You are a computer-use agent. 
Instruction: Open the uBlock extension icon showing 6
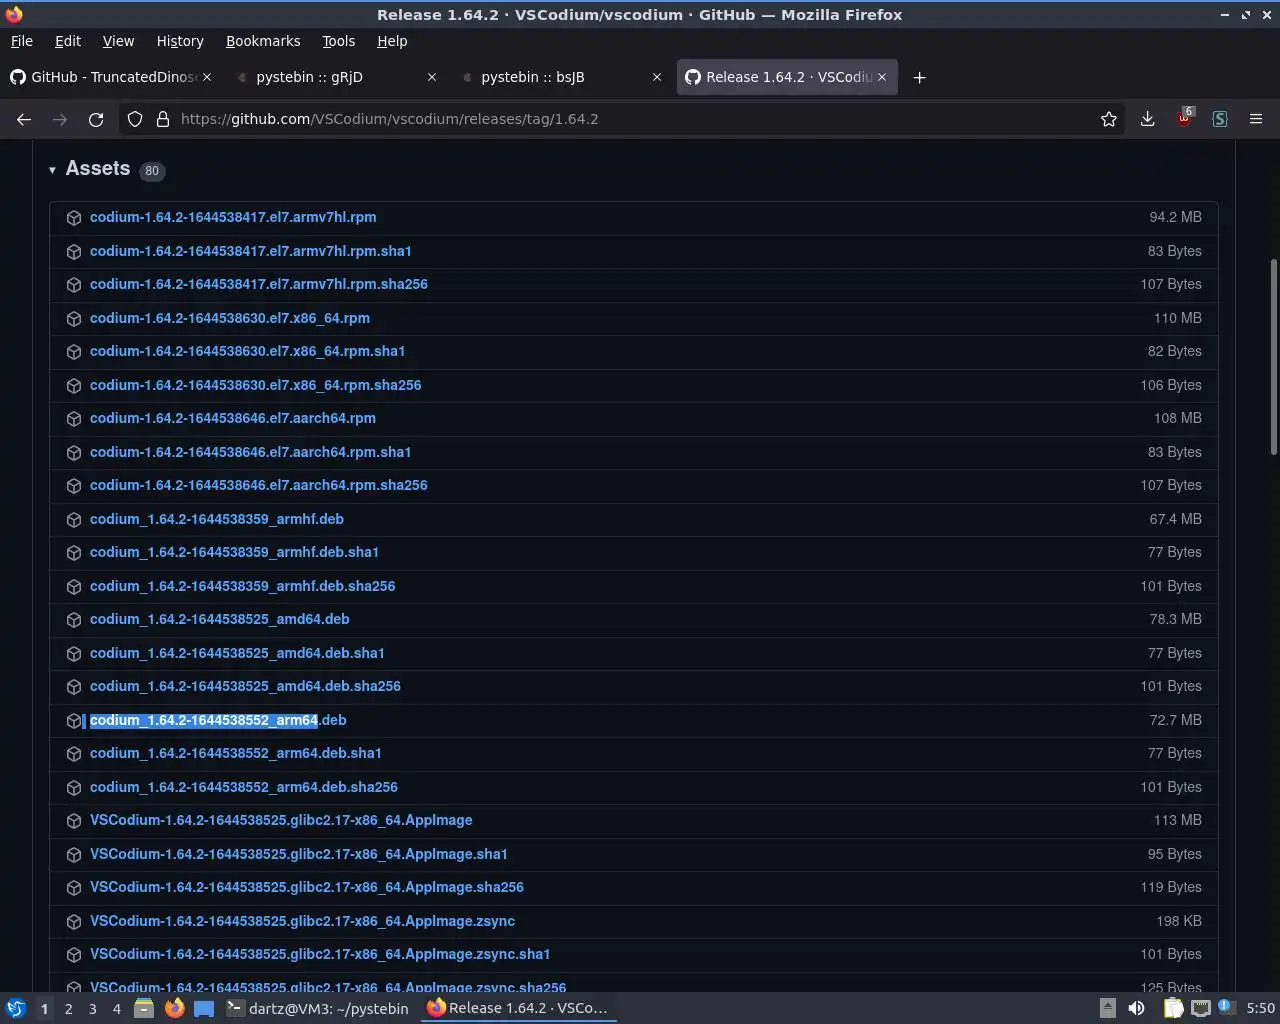click(1184, 118)
